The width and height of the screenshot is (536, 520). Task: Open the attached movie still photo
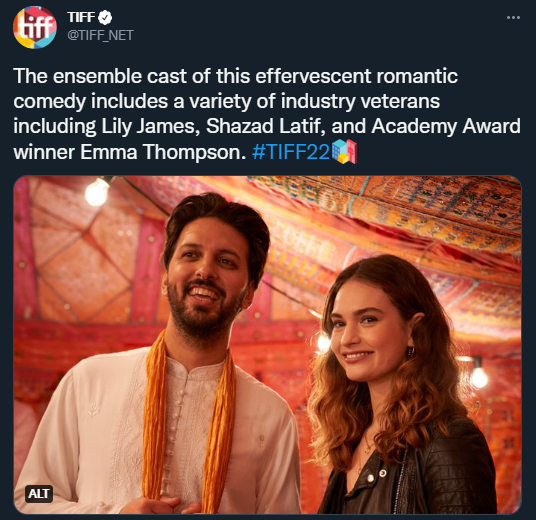(268, 345)
